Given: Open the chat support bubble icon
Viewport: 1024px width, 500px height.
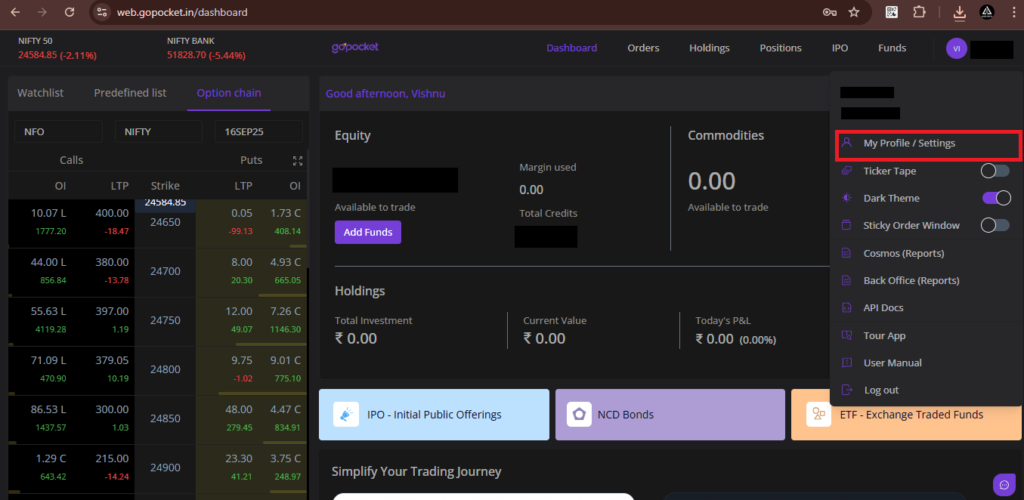Looking at the screenshot, I should pos(1003,485).
